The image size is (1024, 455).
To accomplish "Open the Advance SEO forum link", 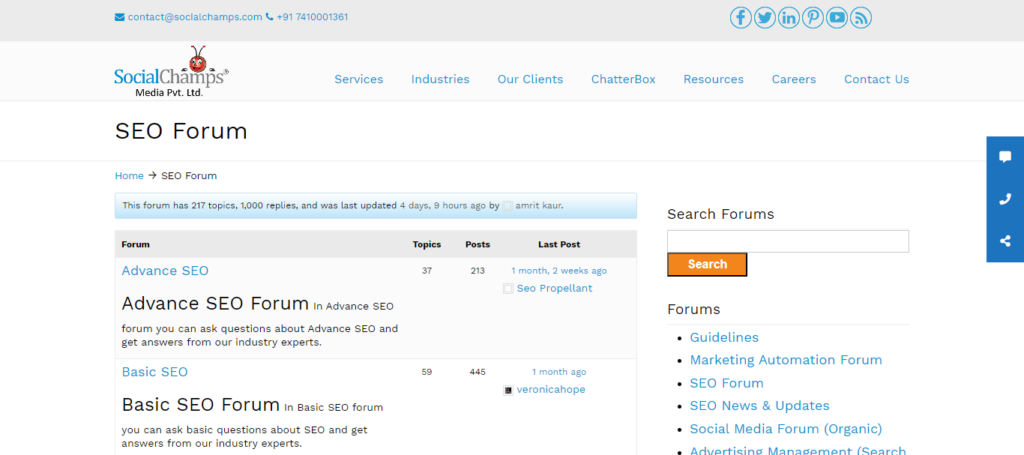I will [165, 271].
